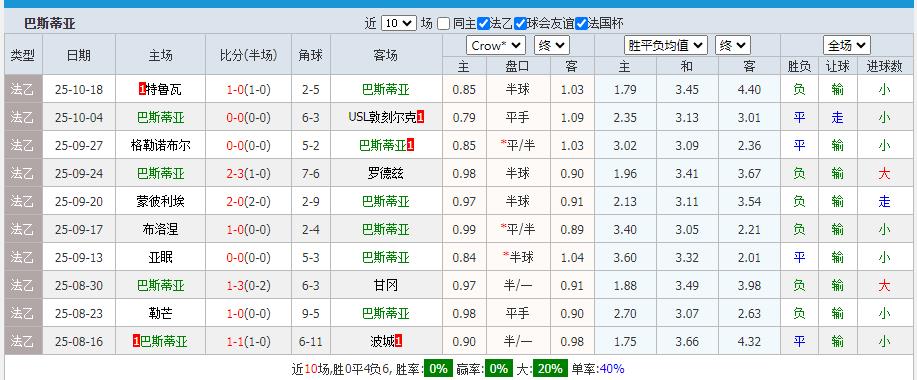Click the 巴斯蒂亚 section title

point(50,24)
